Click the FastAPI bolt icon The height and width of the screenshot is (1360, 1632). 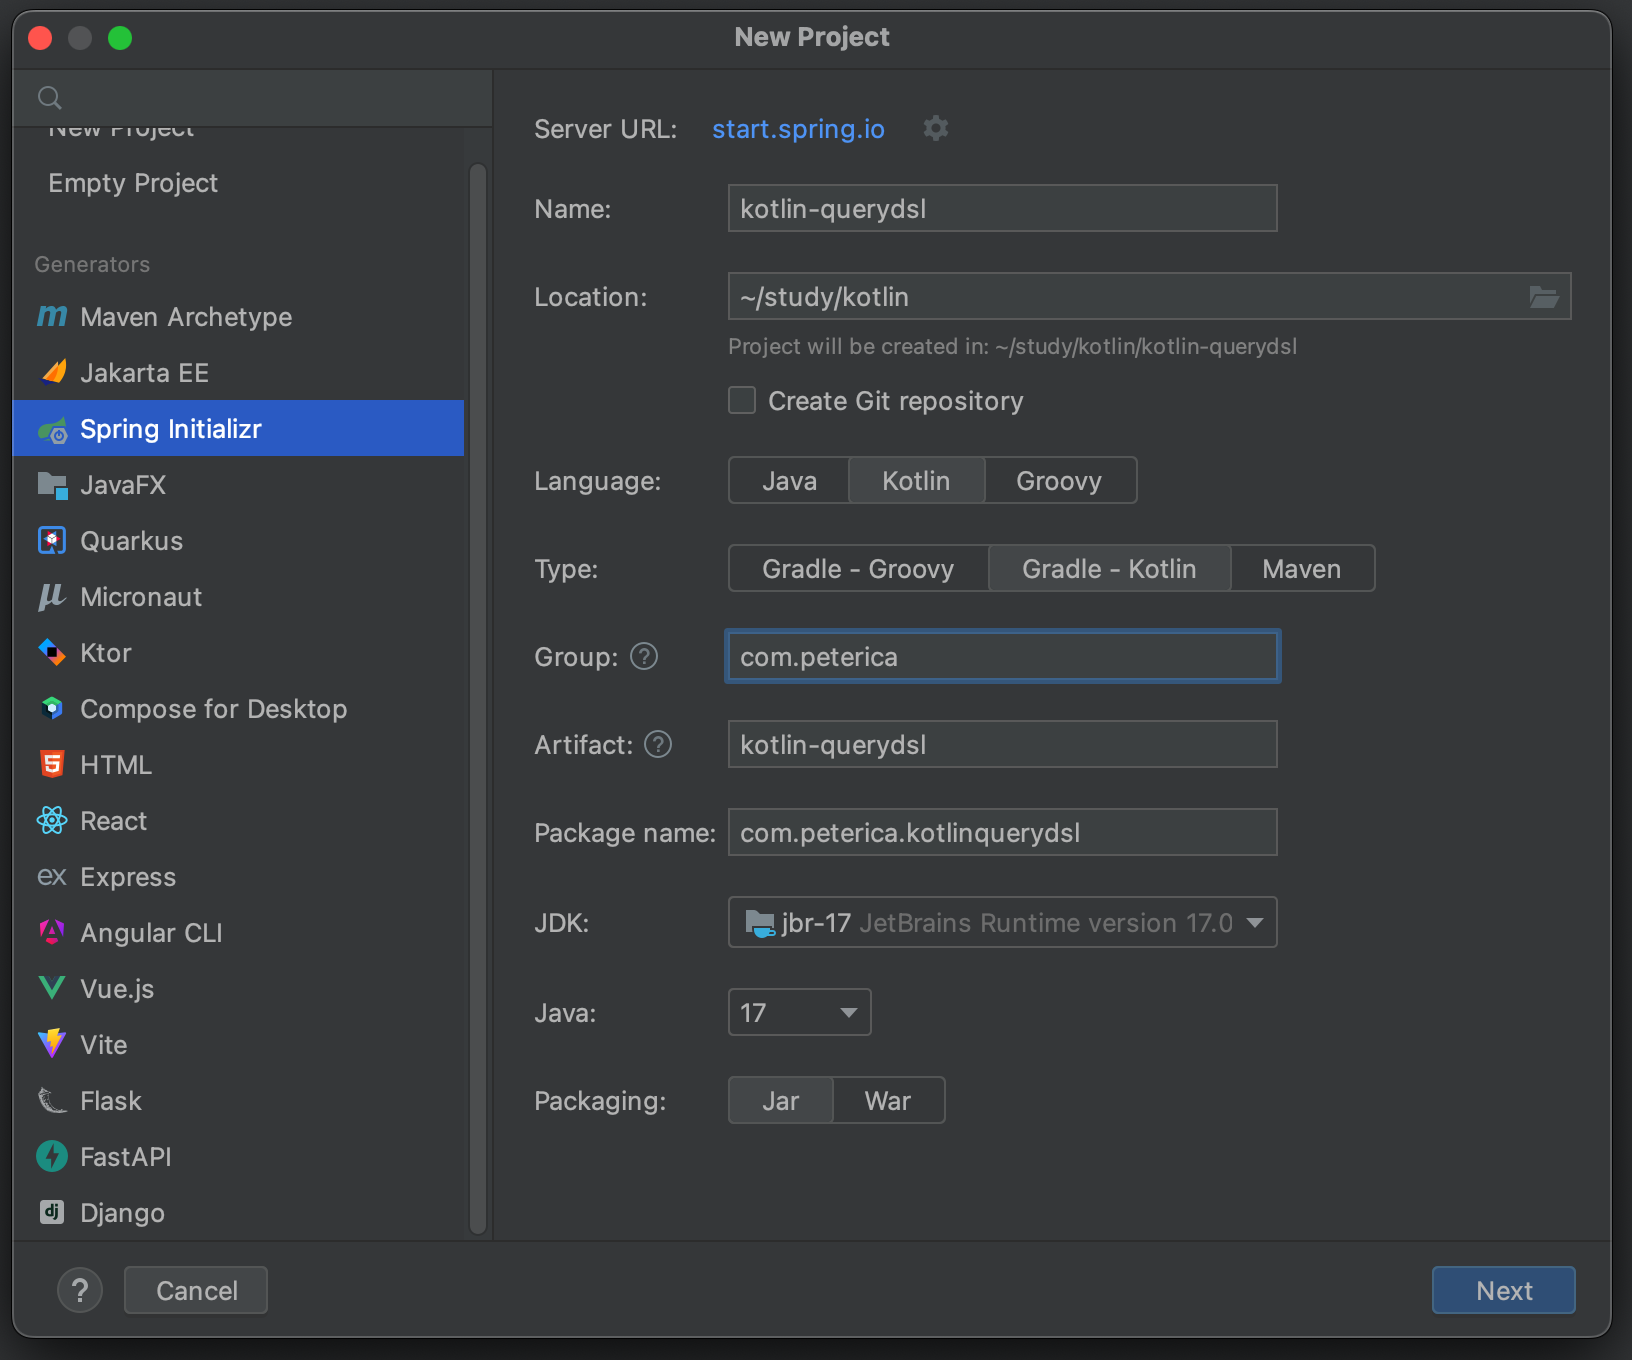[52, 1157]
